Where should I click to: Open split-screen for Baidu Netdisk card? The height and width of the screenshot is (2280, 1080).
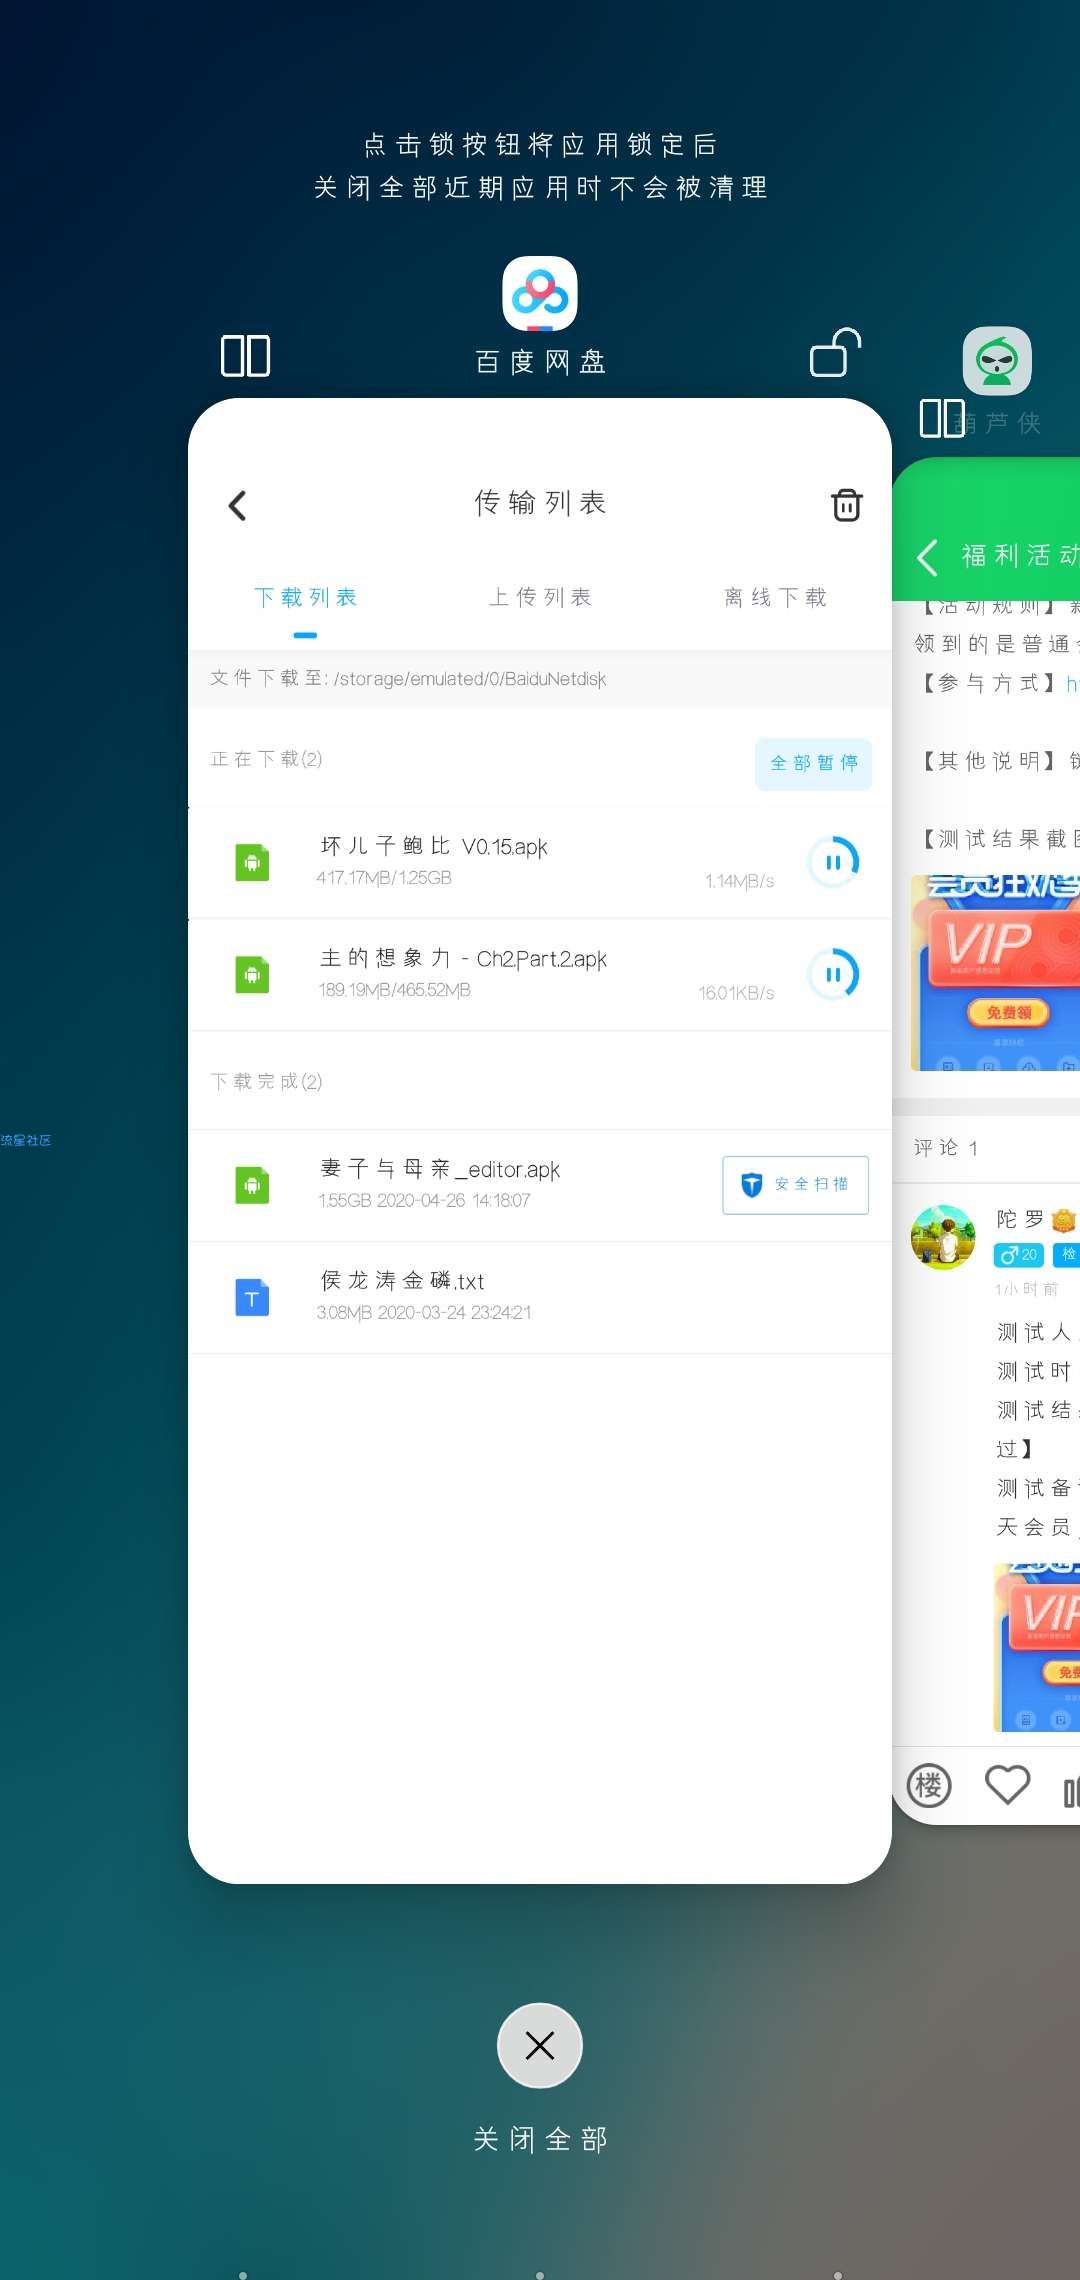245,356
